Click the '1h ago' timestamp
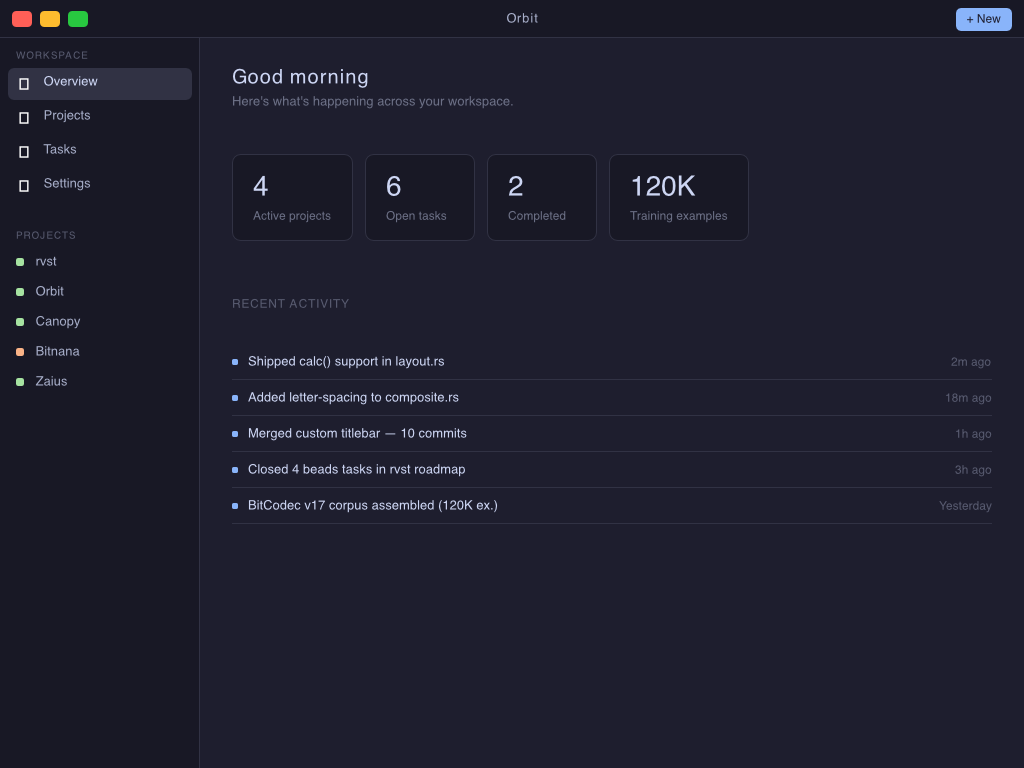The width and height of the screenshot is (1024, 768). [973, 434]
